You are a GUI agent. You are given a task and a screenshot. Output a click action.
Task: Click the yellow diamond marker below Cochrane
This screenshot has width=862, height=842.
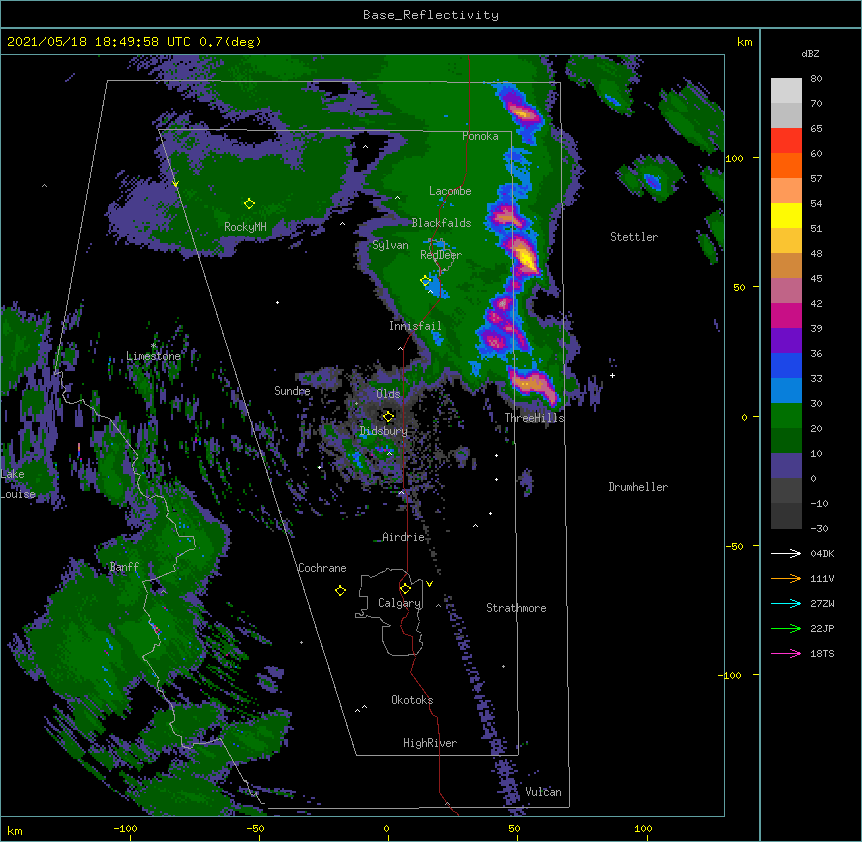click(340, 591)
